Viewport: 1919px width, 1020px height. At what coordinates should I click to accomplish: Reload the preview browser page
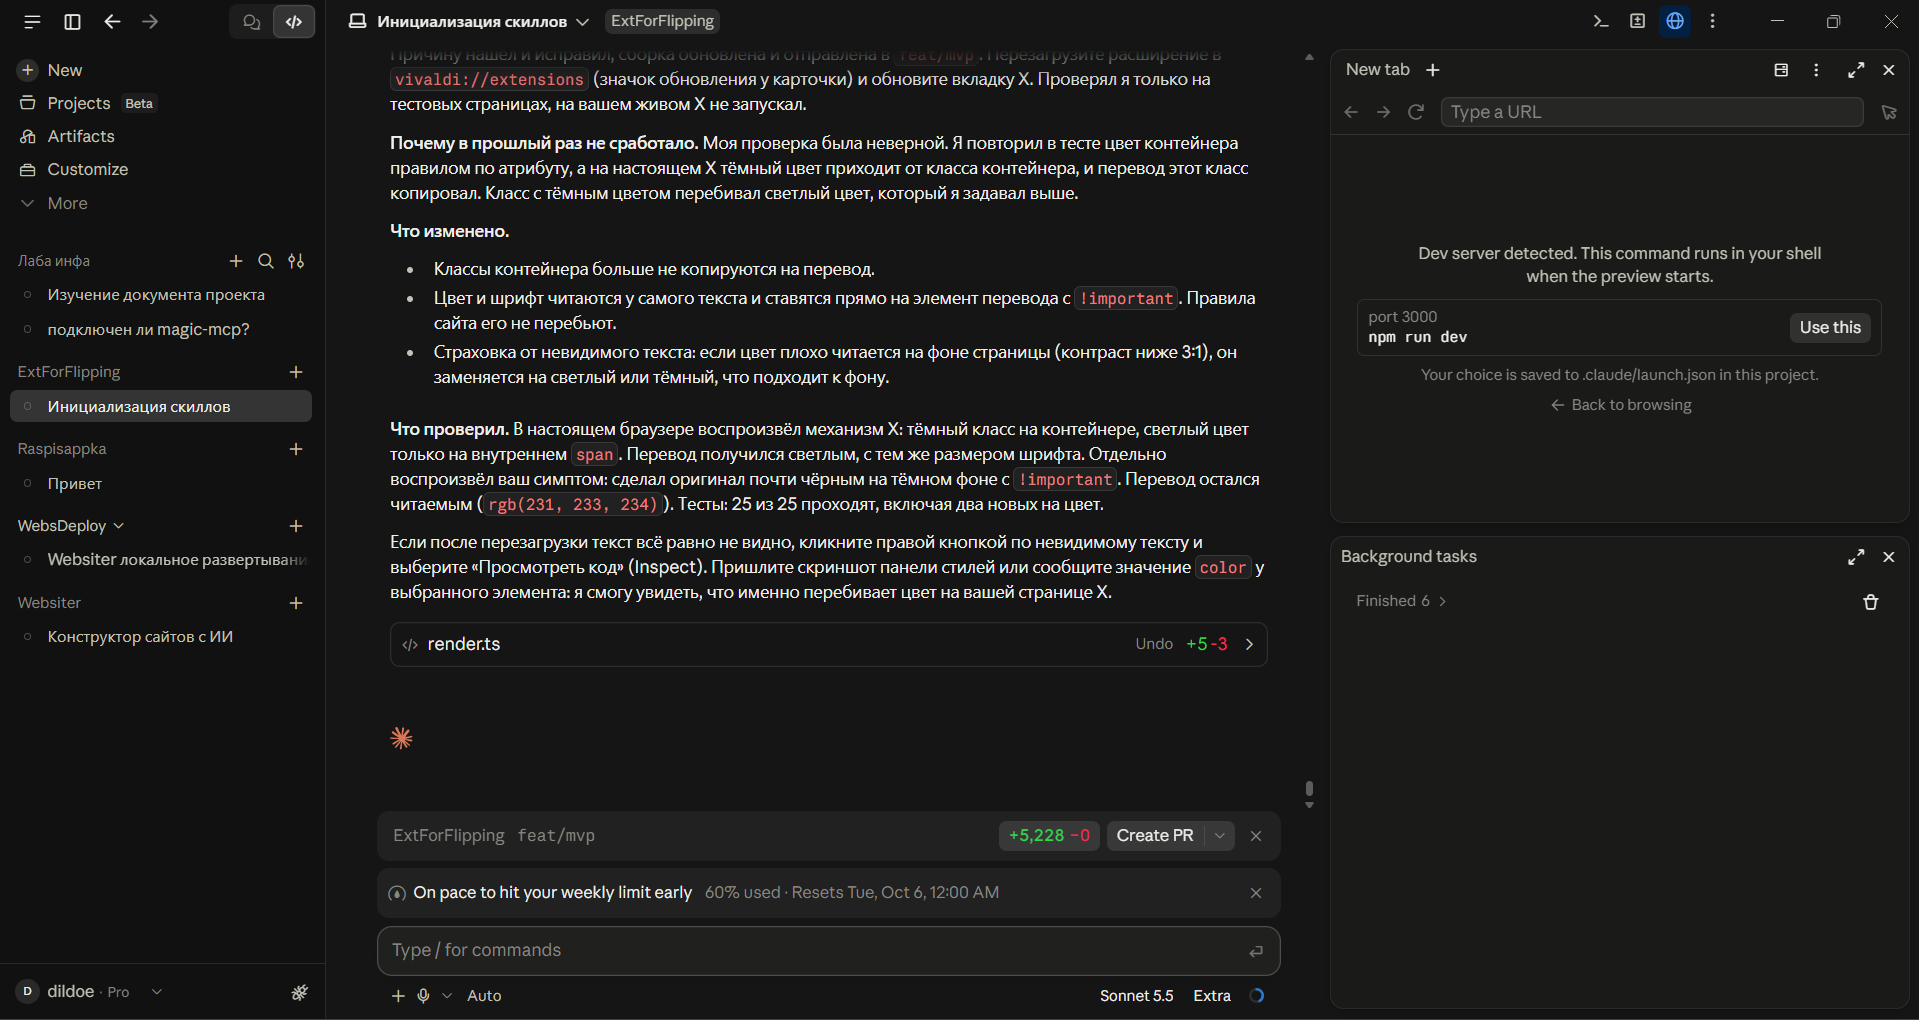[1416, 112]
